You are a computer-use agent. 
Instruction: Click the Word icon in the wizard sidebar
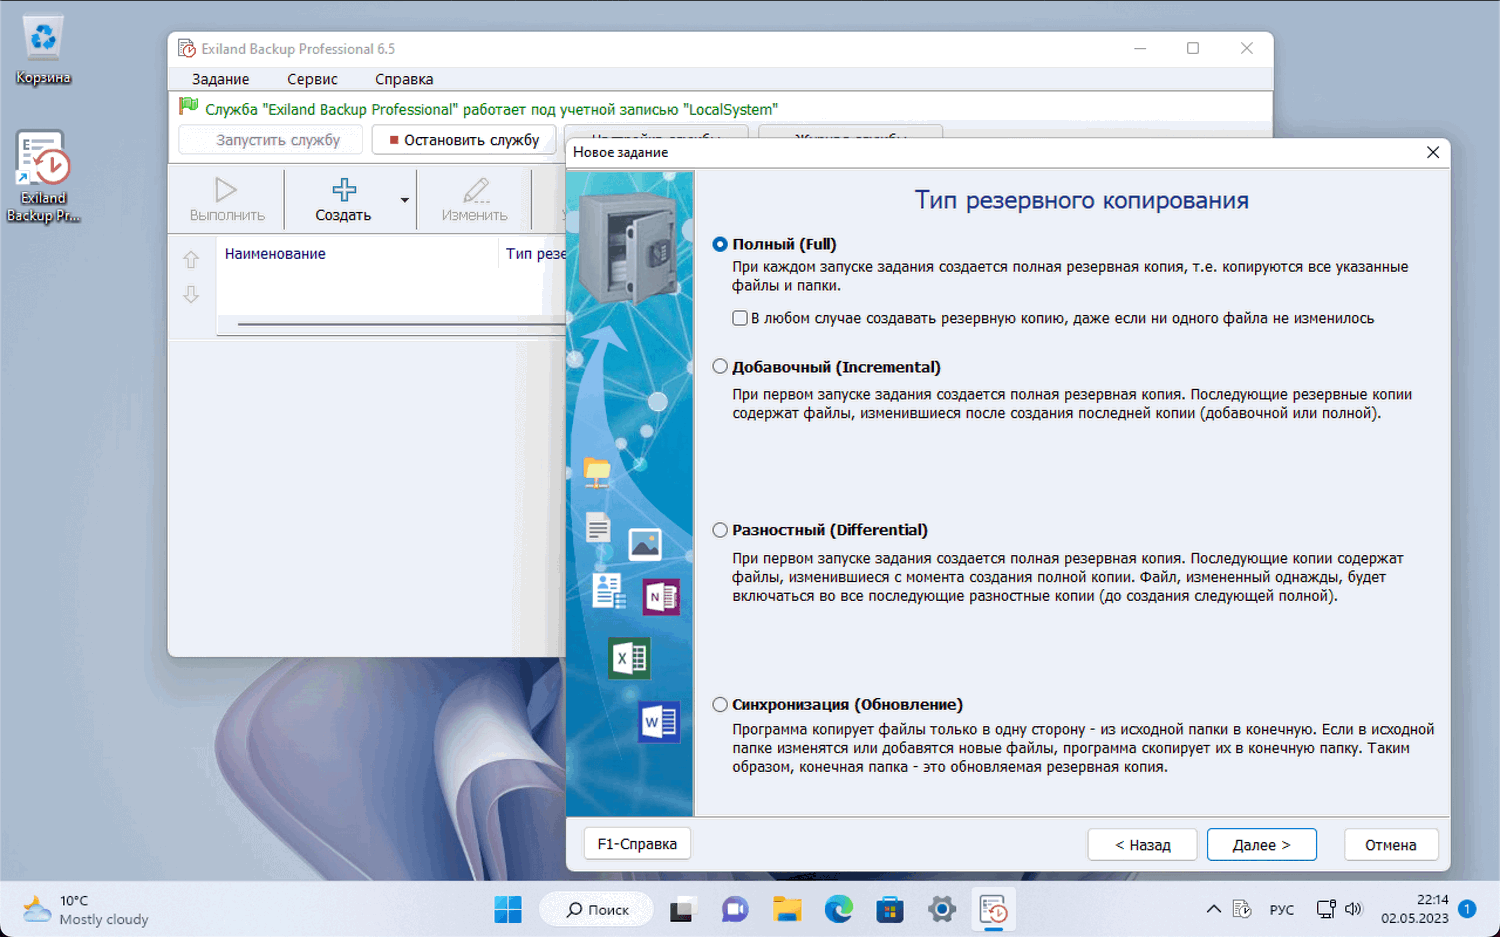click(x=659, y=722)
